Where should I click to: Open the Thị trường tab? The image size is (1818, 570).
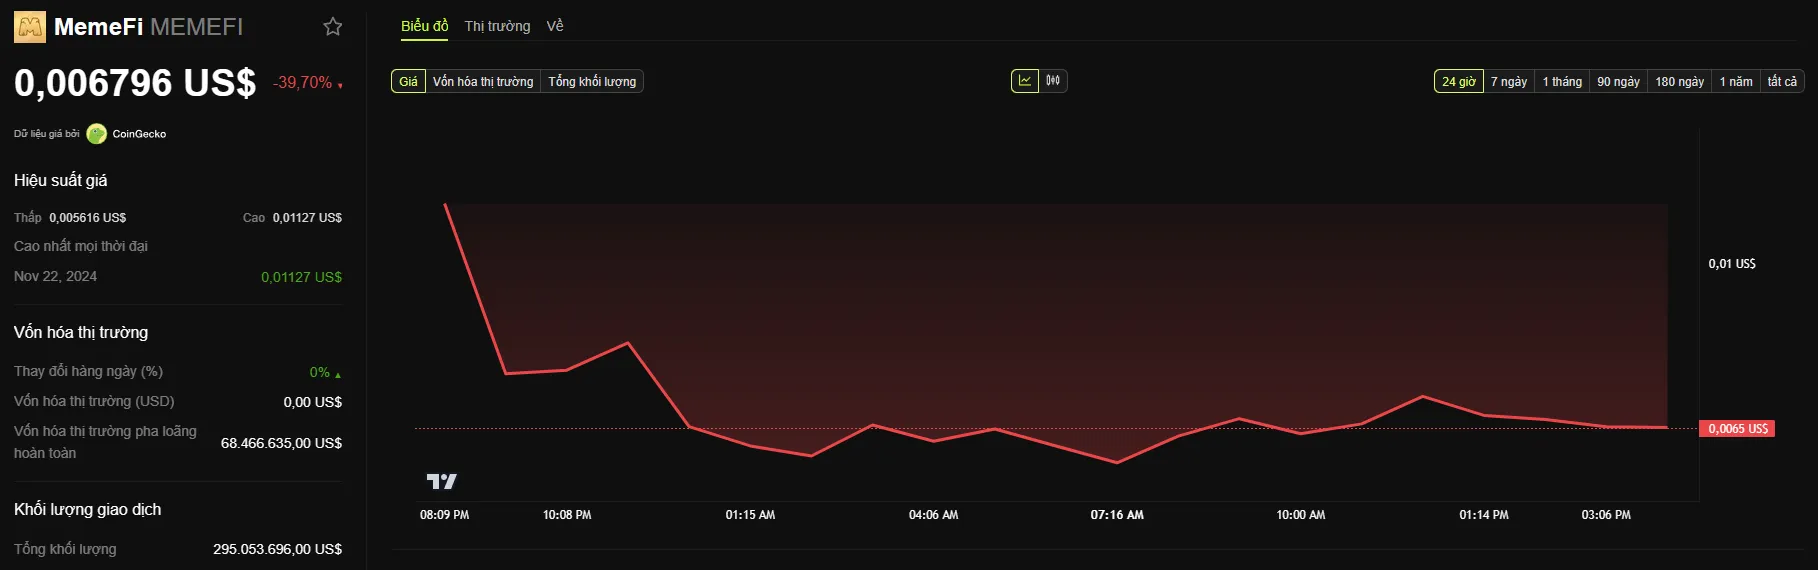[x=497, y=26]
